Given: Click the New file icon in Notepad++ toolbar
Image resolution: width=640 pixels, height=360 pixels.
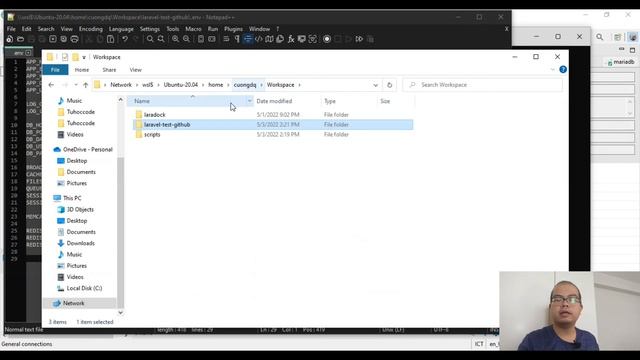Looking at the screenshot, I should tap(9, 39).
